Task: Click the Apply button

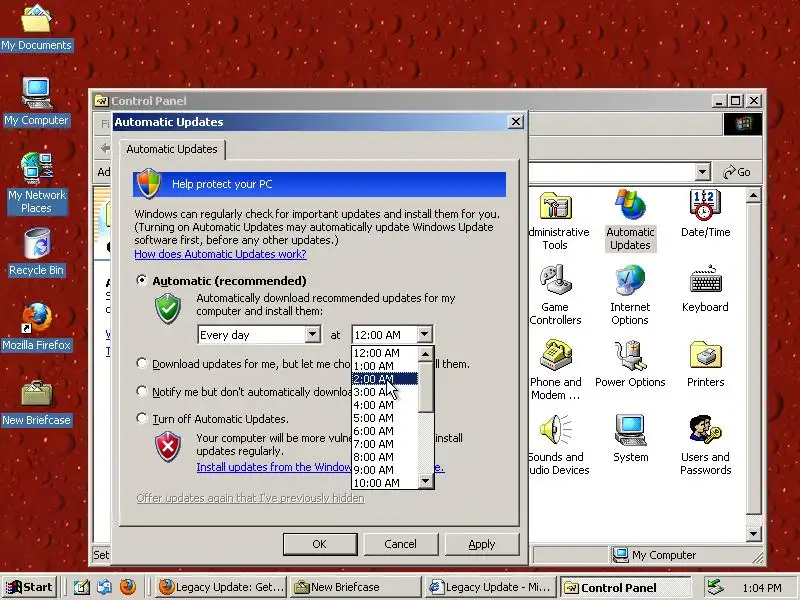Action: [482, 544]
